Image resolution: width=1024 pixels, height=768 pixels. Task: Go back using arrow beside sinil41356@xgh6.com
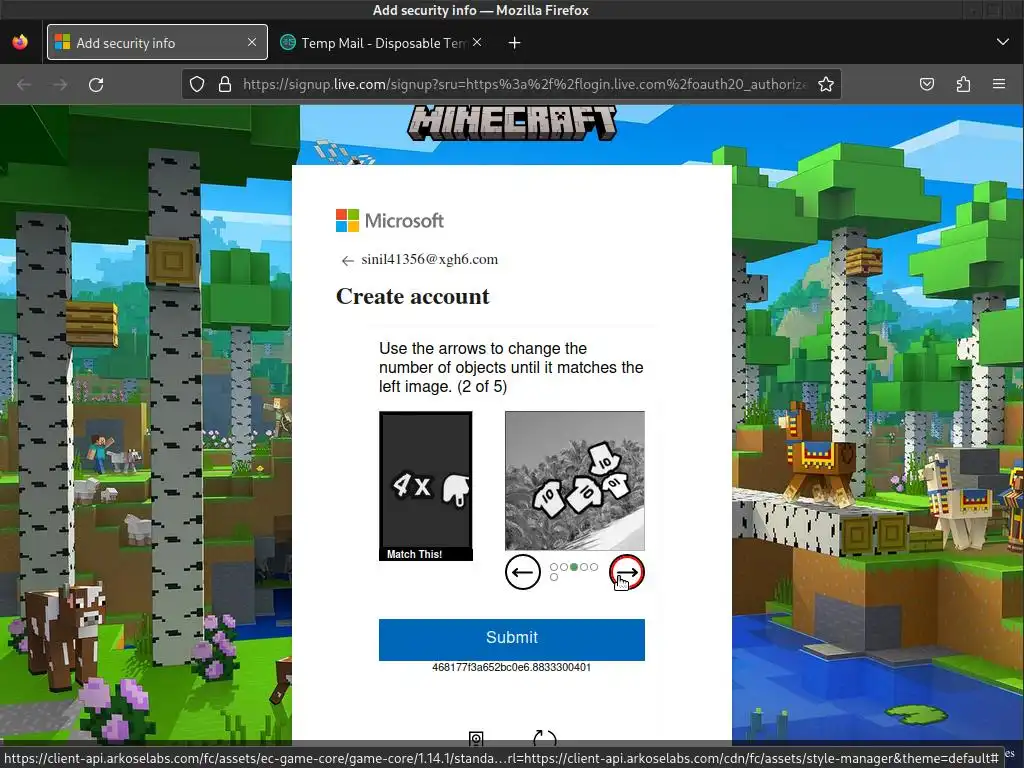347,261
